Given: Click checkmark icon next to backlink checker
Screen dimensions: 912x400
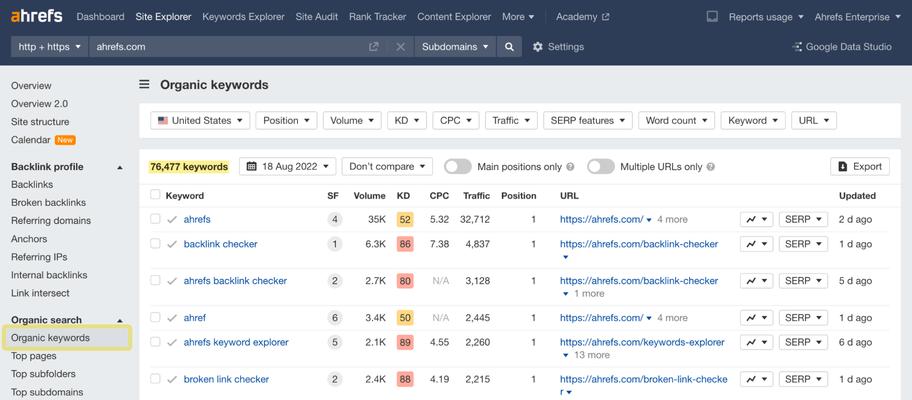Looking at the screenshot, I should tap(172, 244).
